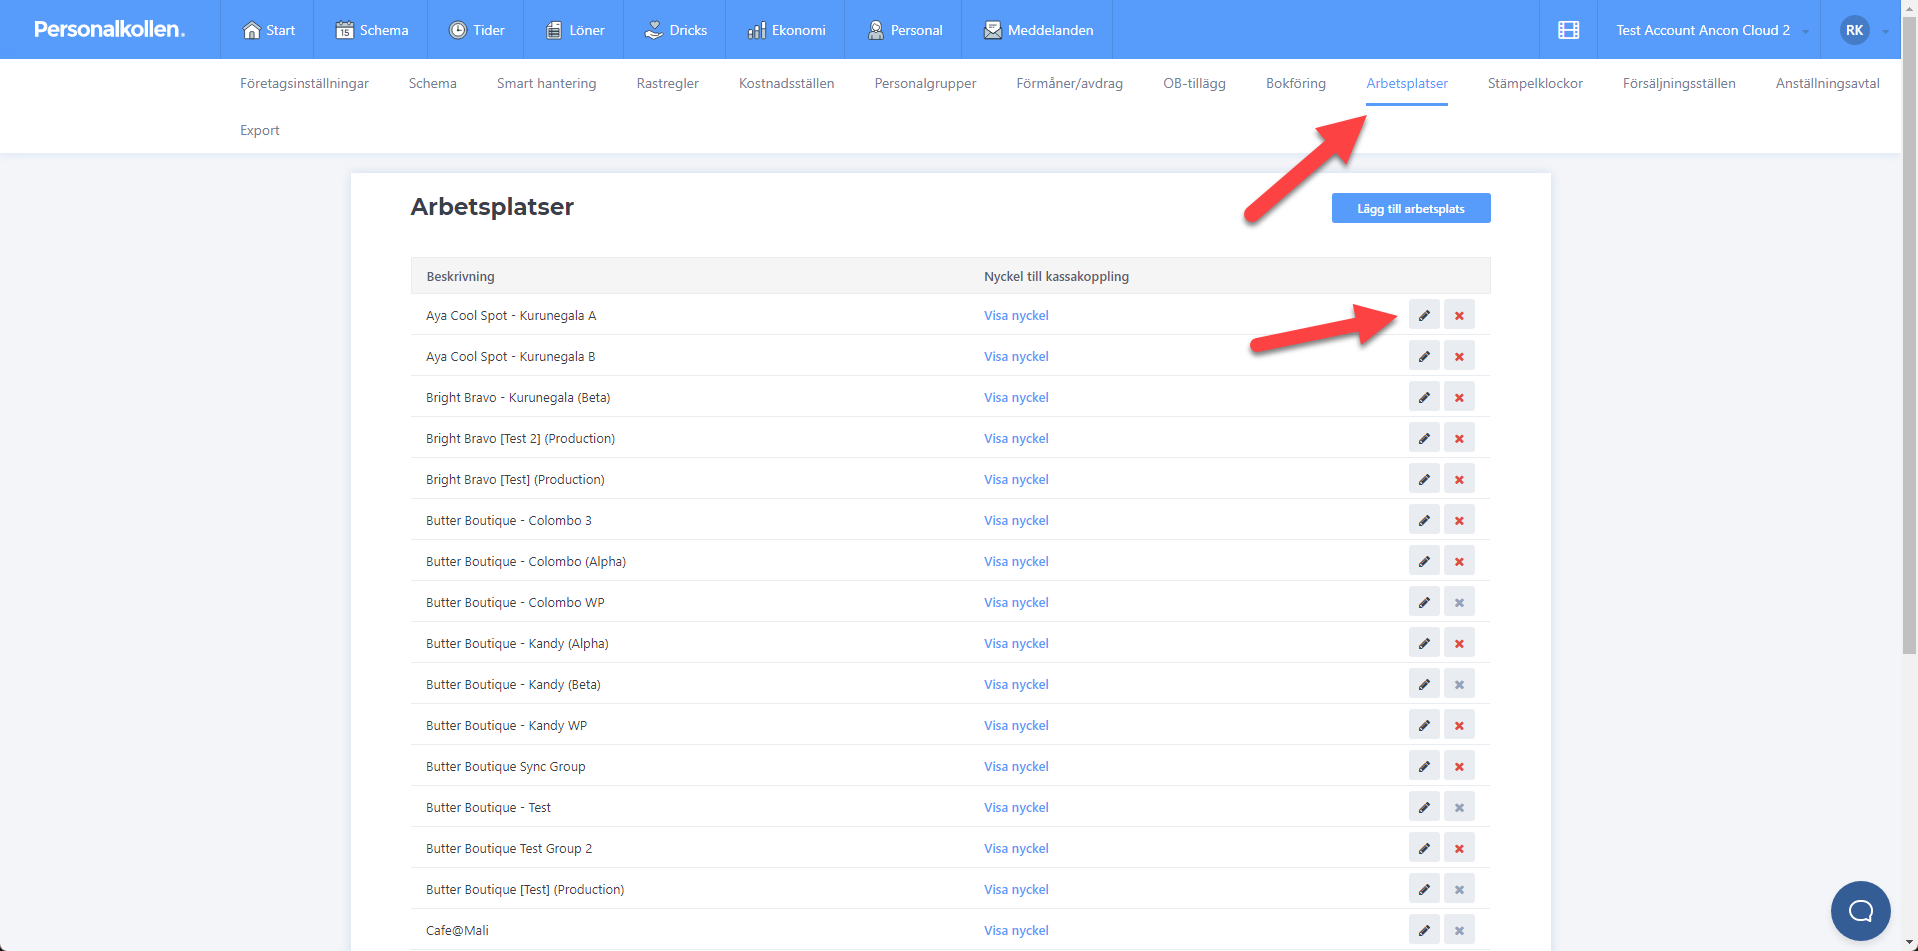Image resolution: width=1918 pixels, height=951 pixels.
Task: Edit Butter Boutique - Test workplace
Action: pyautogui.click(x=1424, y=807)
